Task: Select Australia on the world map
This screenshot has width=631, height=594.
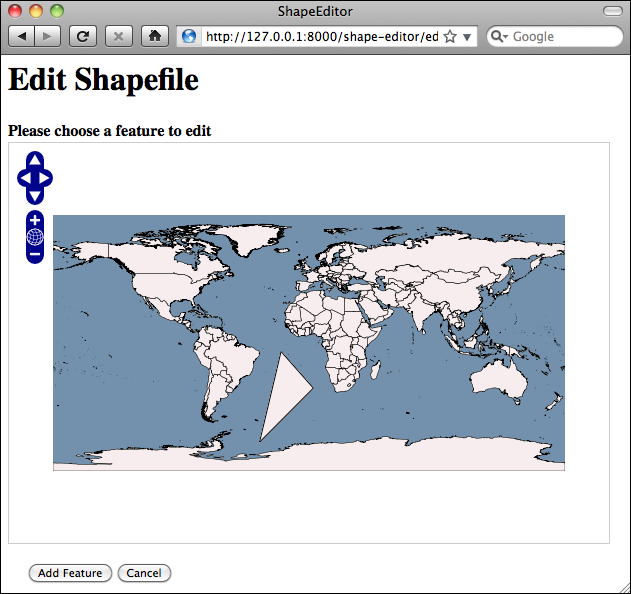Action: pos(499,380)
